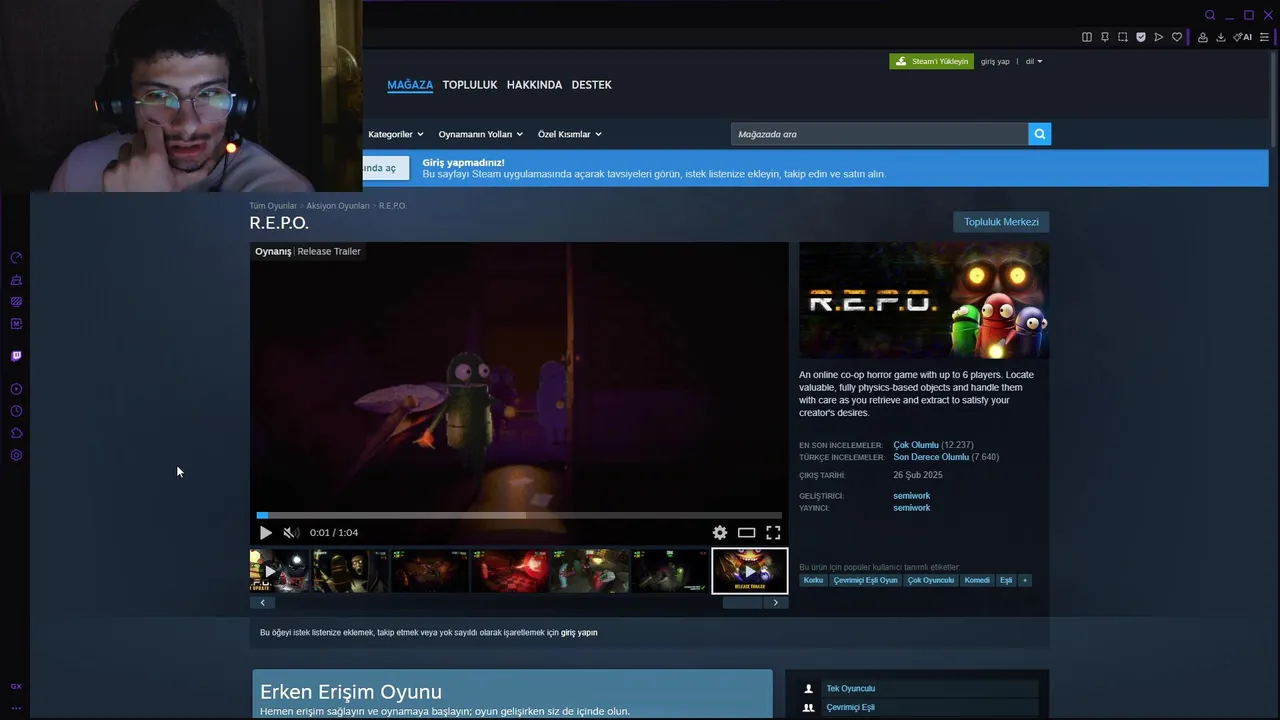
Task: Go to Tüm Oyunlar breadcrumb
Action: point(273,206)
